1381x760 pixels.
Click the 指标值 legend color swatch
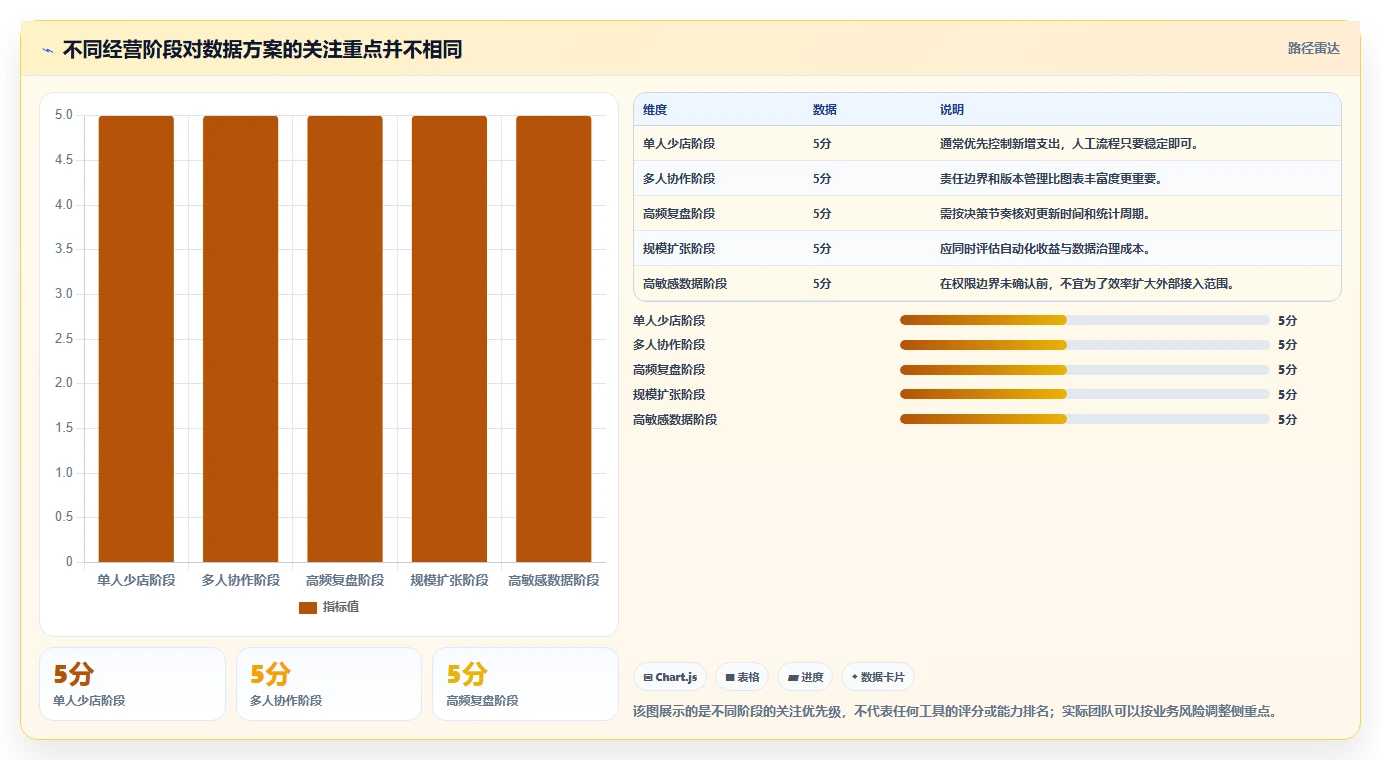[308, 607]
